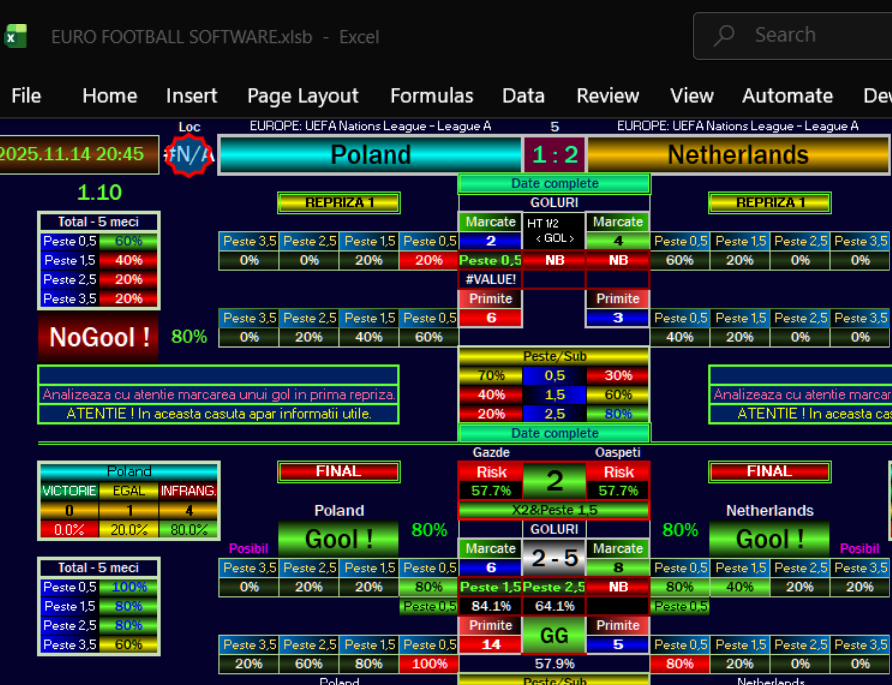Open the Page Layout tab
This screenshot has height=685, width=892.
coord(302,96)
